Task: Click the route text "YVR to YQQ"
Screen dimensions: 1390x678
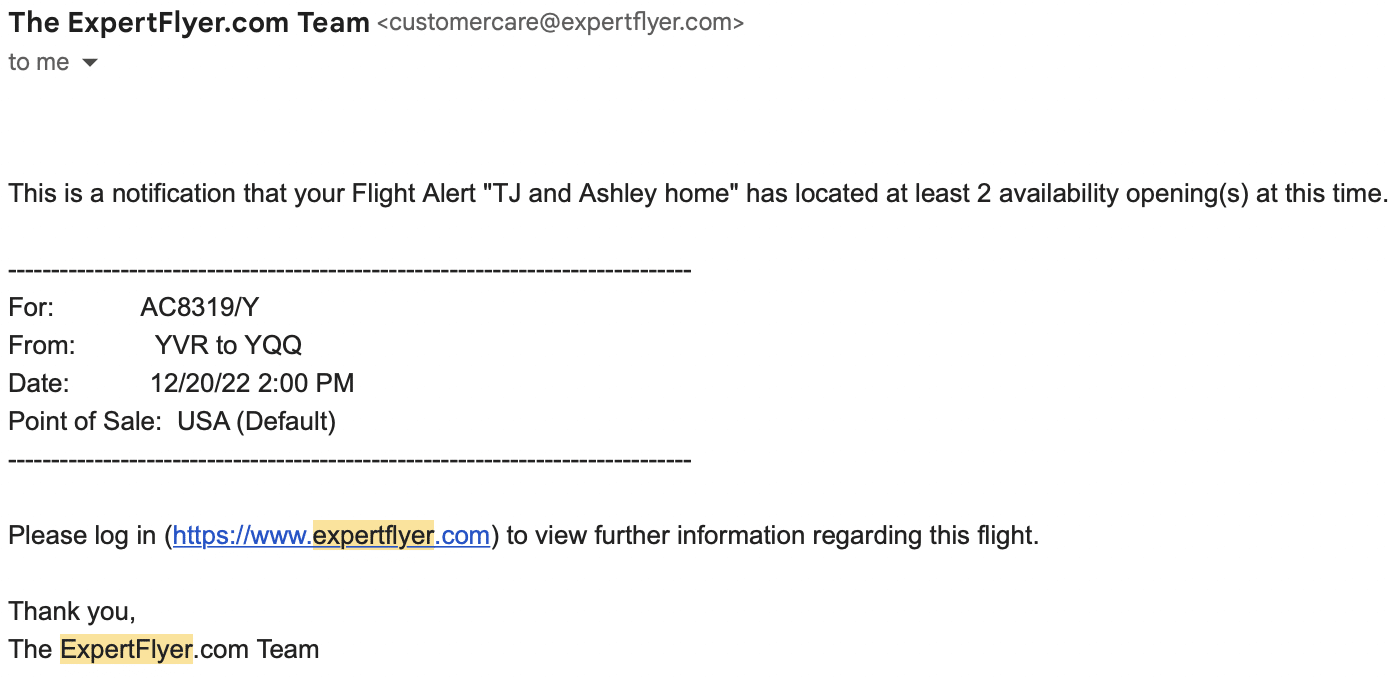Action: pos(228,346)
